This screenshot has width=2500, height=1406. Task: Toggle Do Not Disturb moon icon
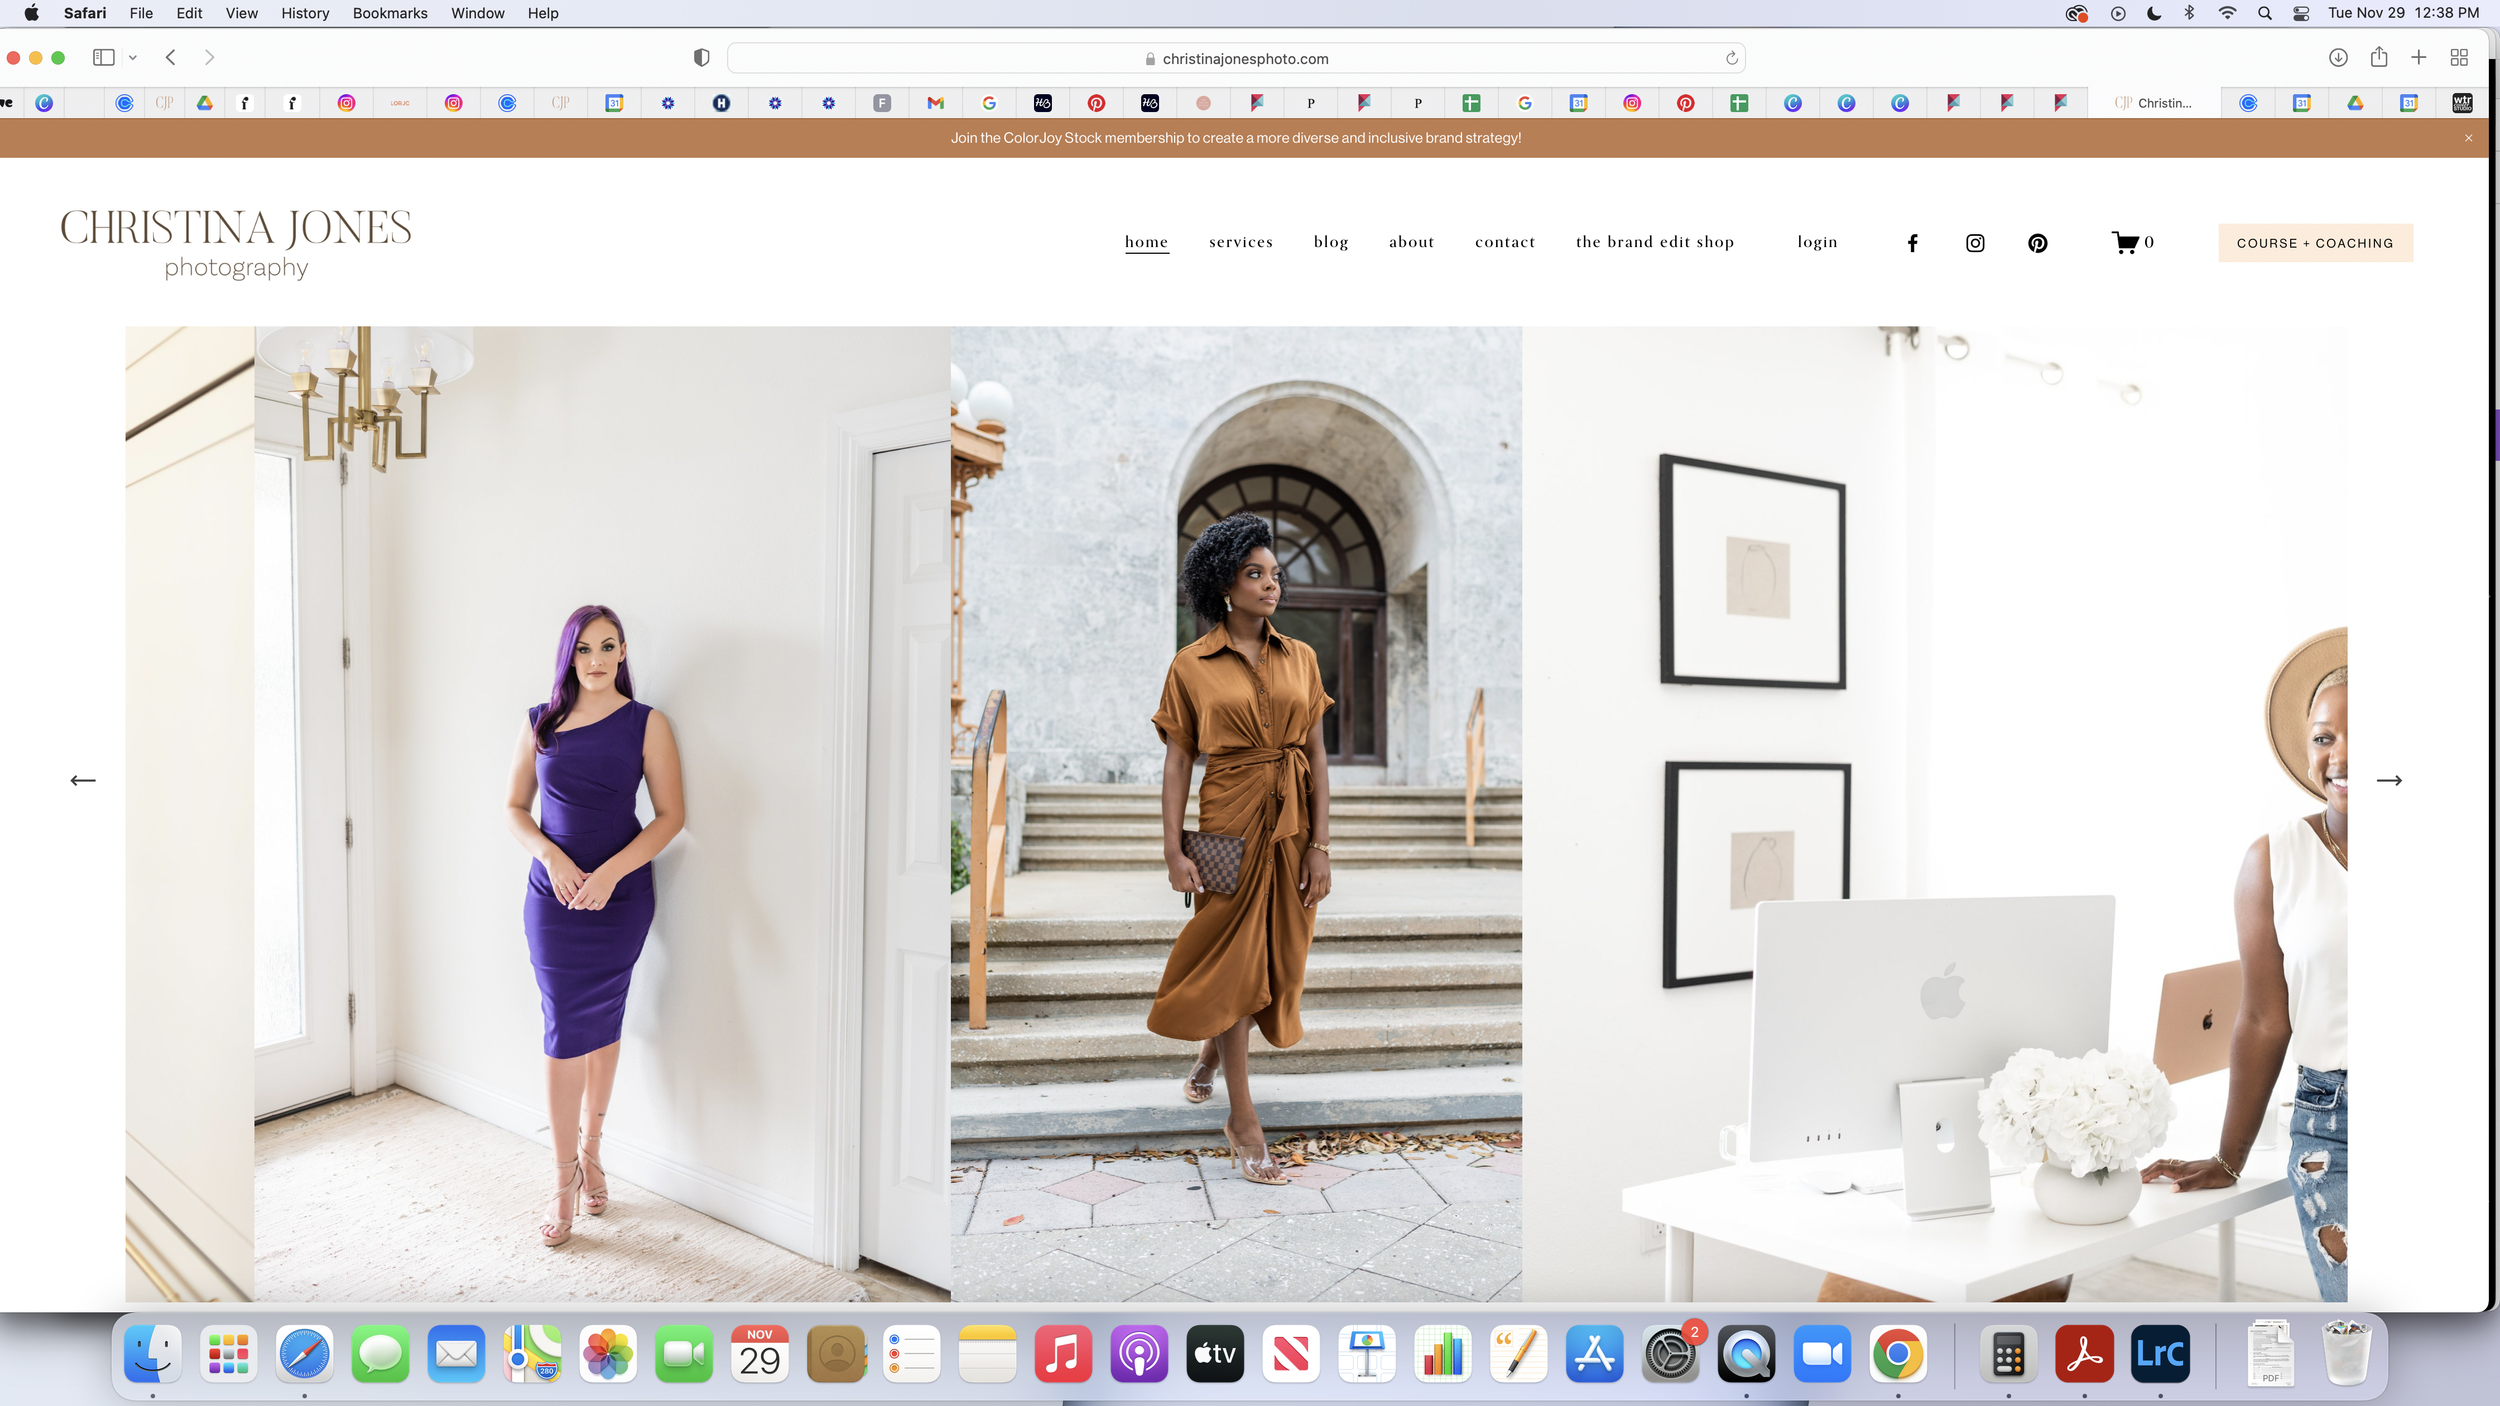2154,13
